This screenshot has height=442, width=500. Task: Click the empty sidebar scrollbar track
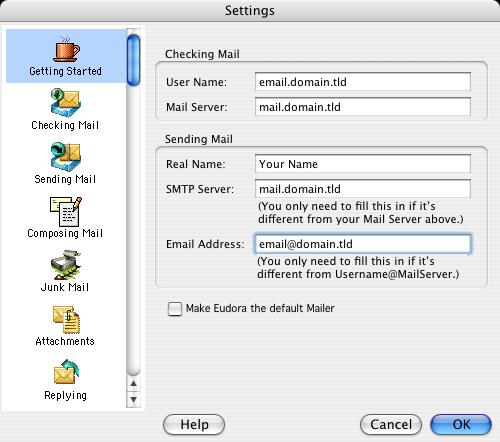coord(133,230)
